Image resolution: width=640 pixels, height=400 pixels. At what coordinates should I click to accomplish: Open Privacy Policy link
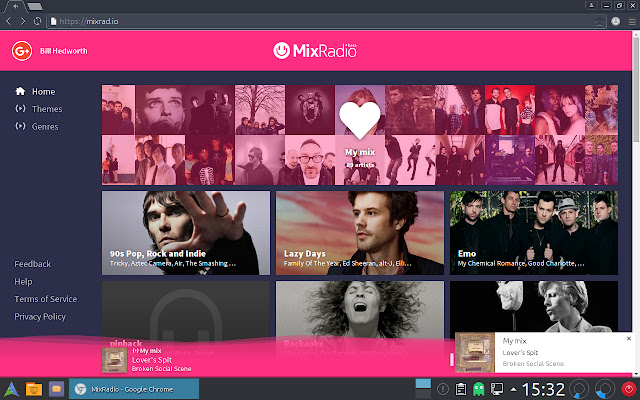click(x=40, y=317)
